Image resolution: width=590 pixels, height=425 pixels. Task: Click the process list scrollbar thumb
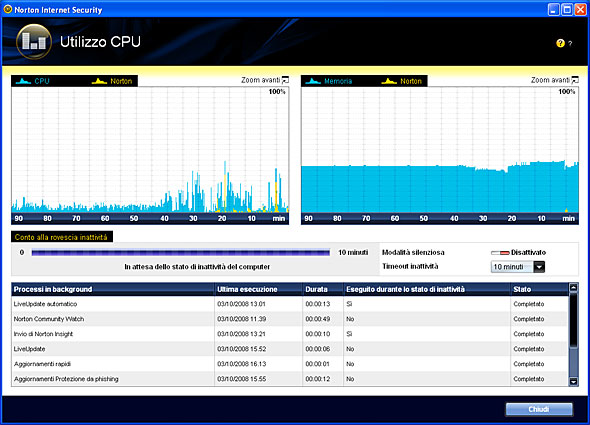[x=573, y=320]
